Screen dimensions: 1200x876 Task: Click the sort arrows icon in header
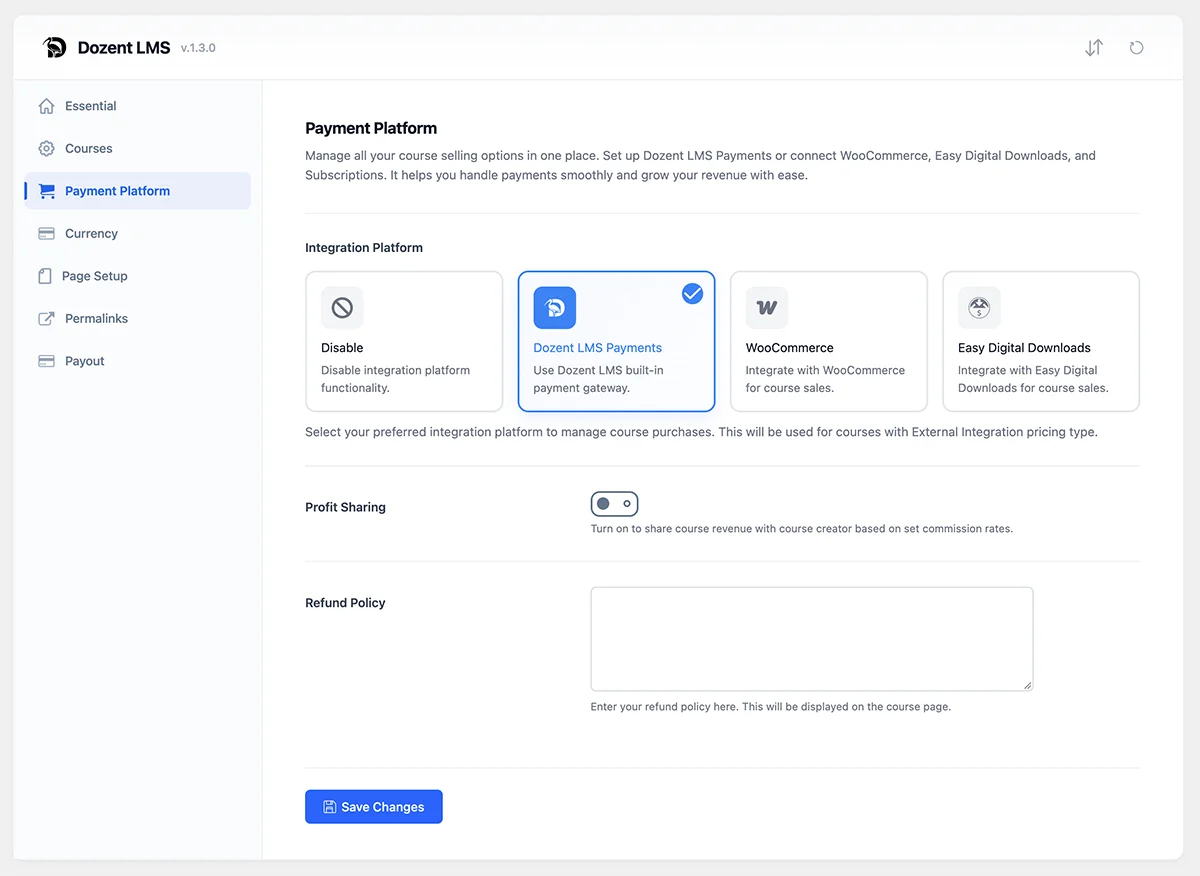(1094, 47)
